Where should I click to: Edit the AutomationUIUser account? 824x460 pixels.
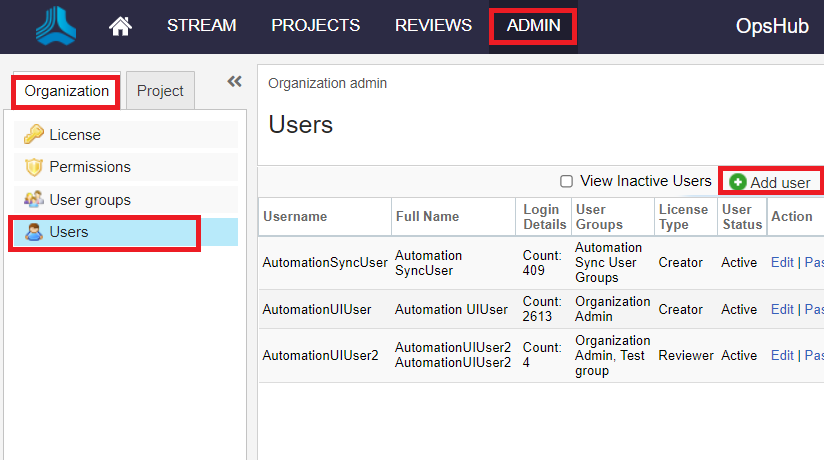[782, 309]
